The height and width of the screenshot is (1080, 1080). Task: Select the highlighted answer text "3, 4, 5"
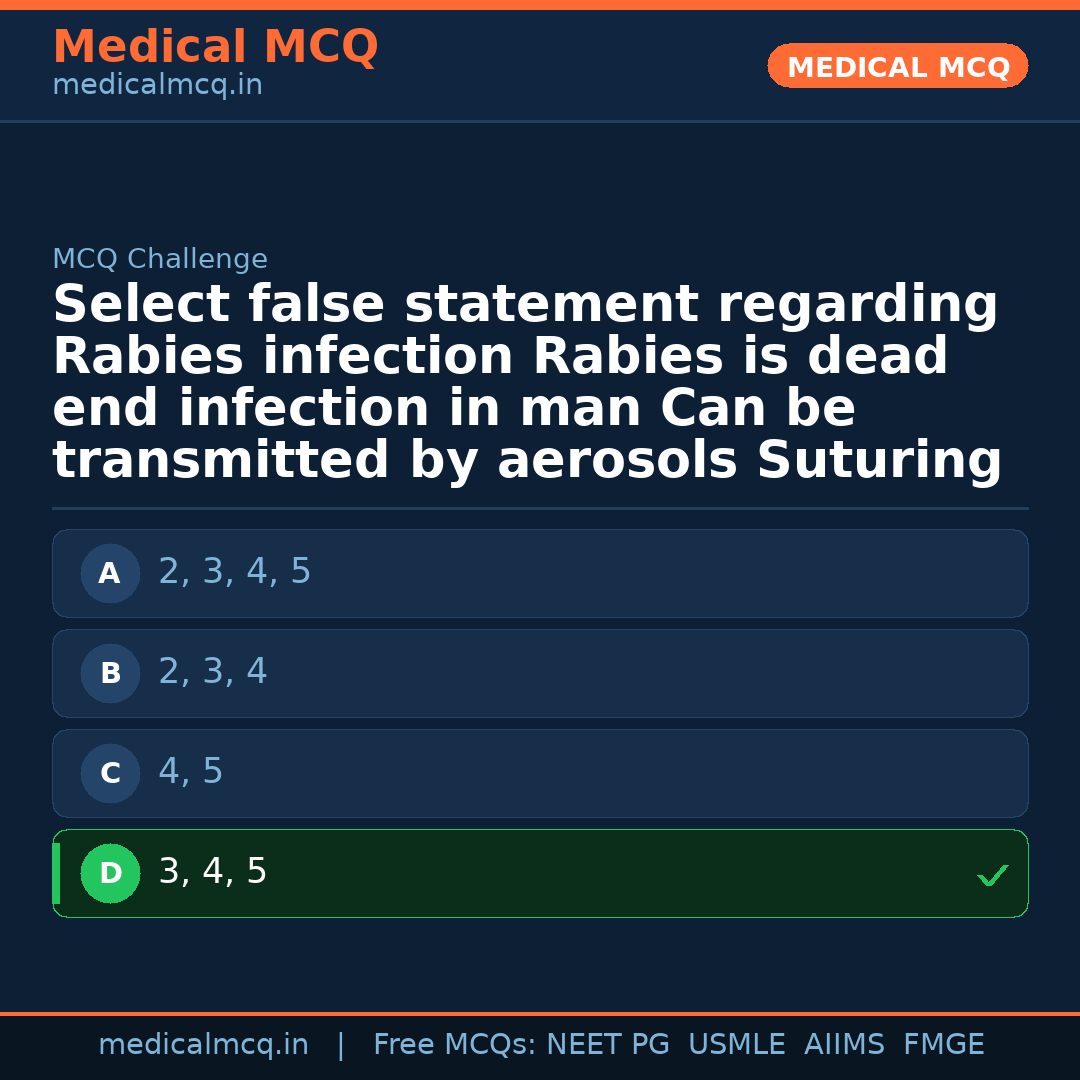[x=213, y=872]
